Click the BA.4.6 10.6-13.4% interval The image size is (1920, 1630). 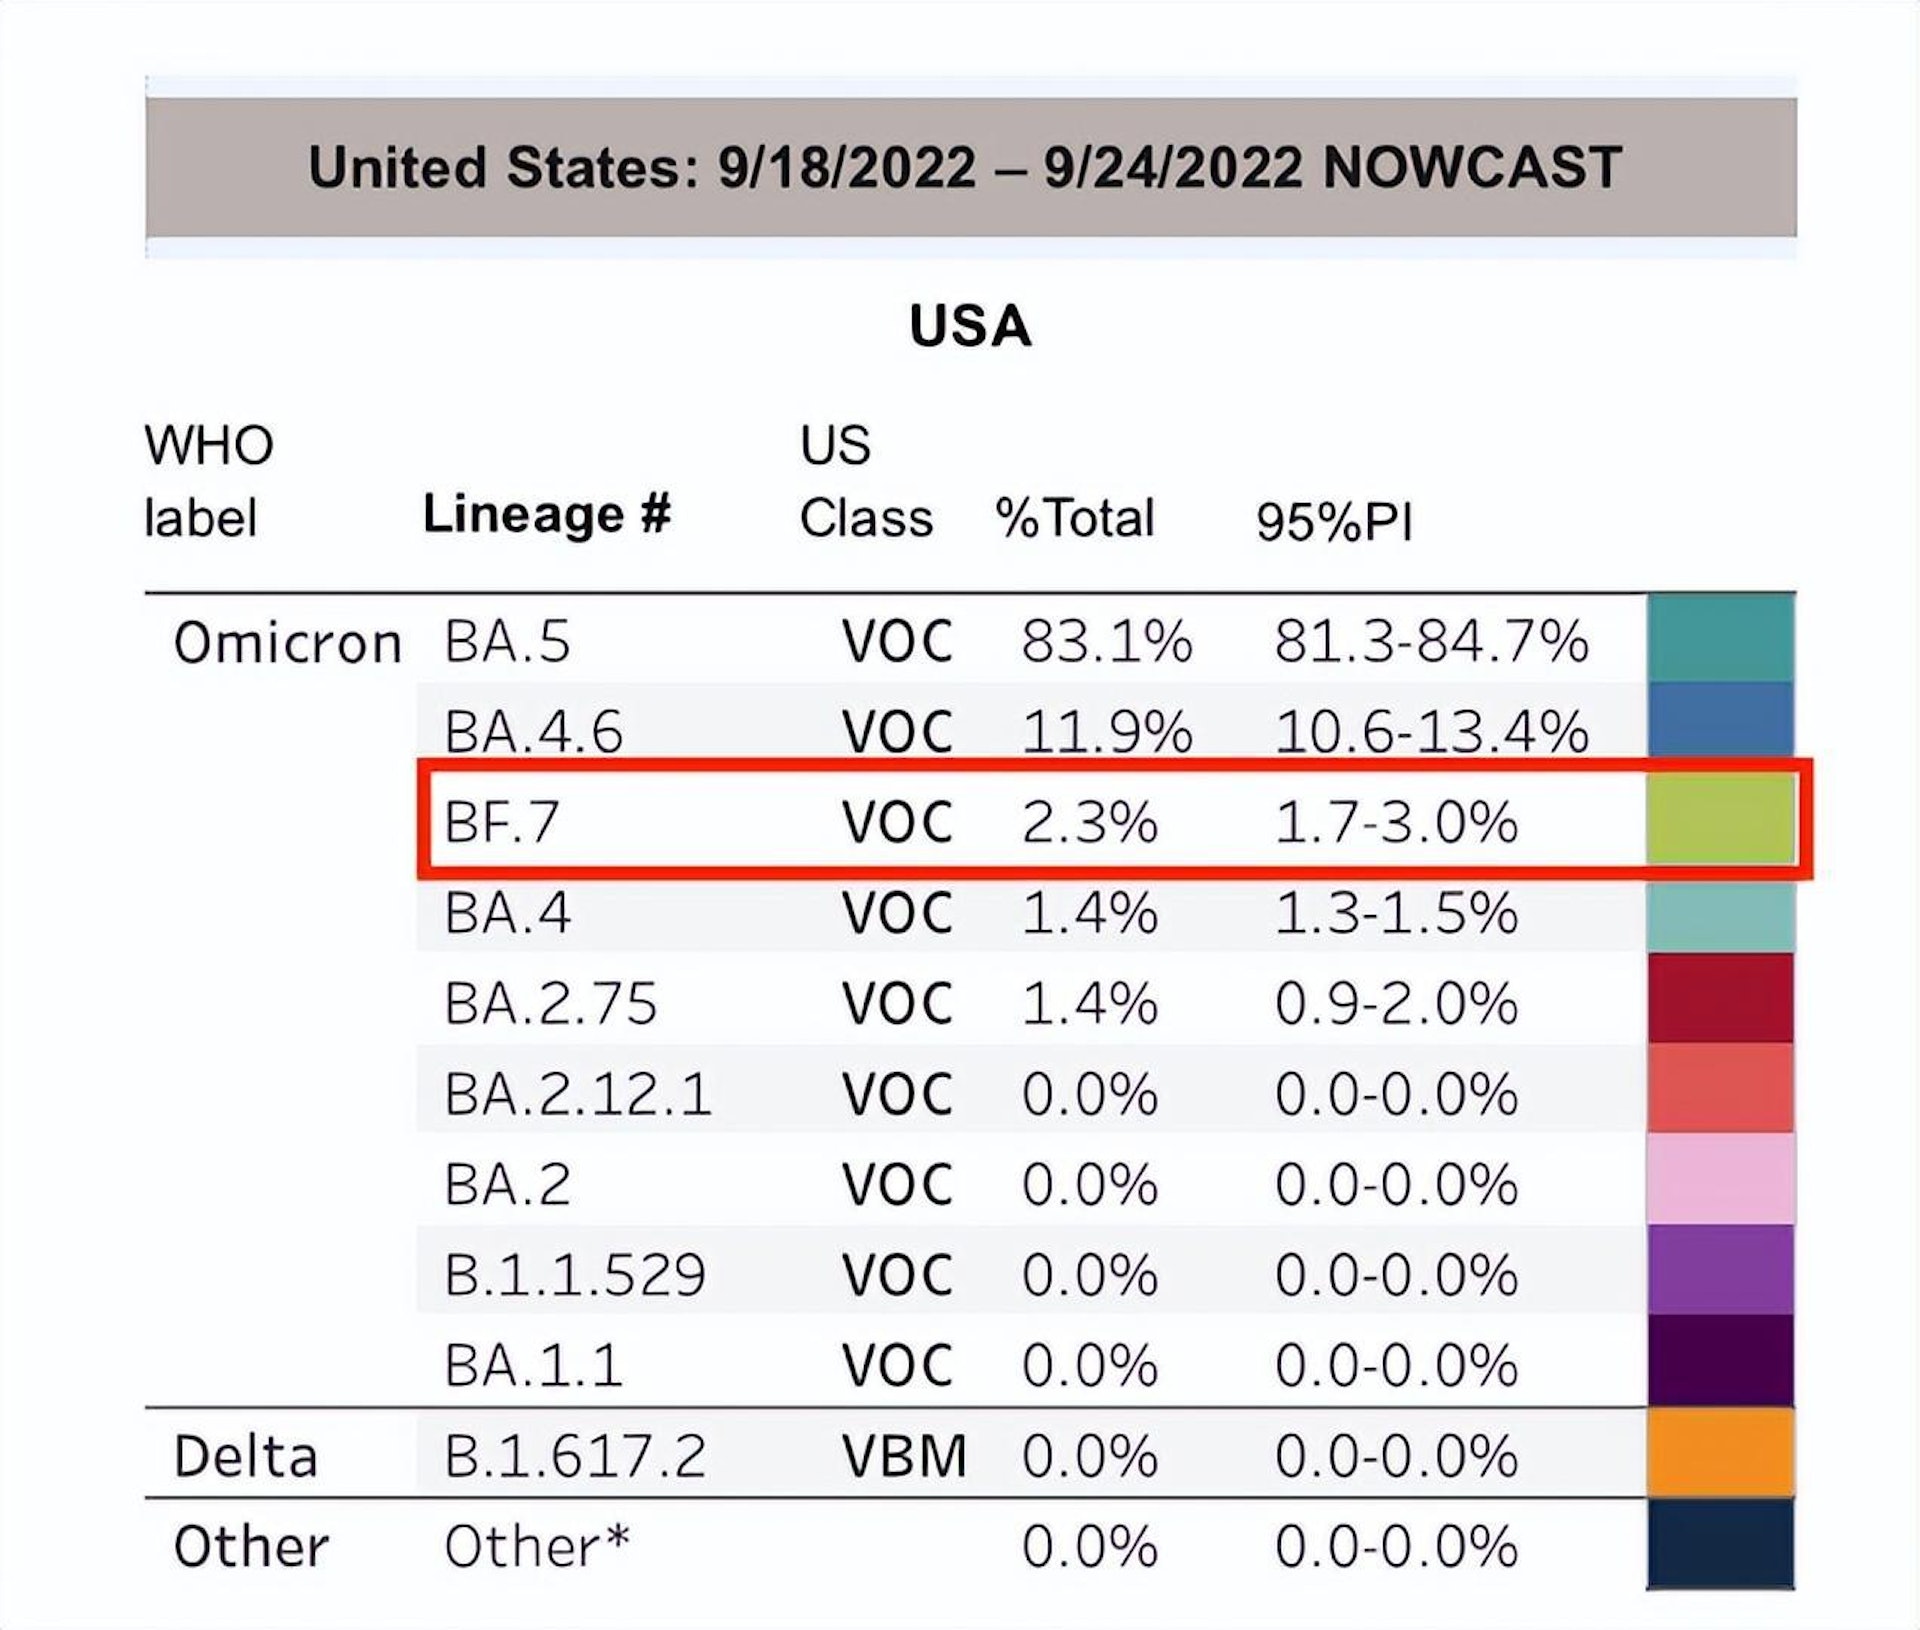[x=1431, y=732]
